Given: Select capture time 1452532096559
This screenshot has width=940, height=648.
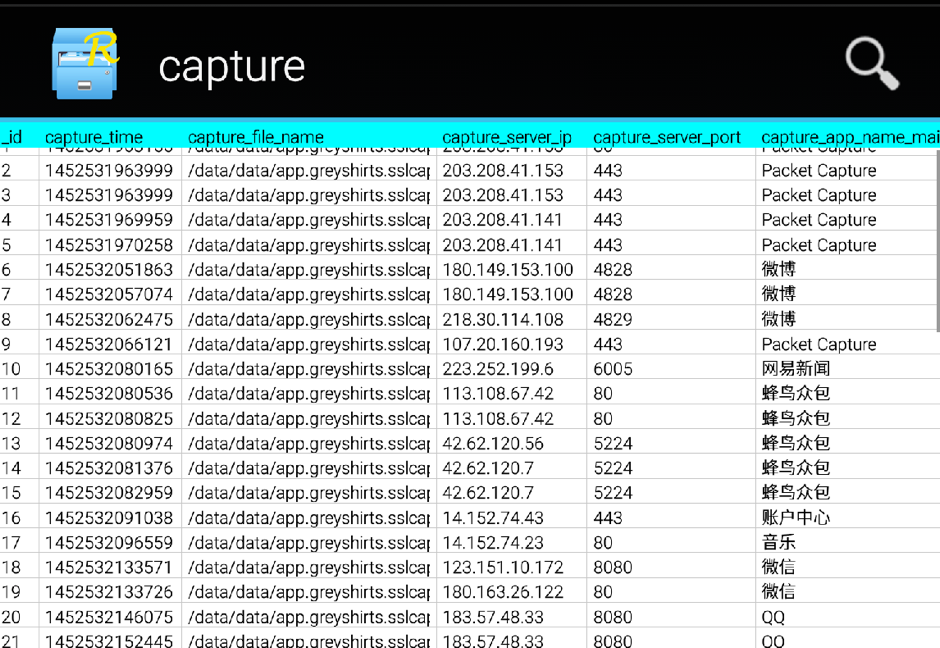Looking at the screenshot, I should (x=109, y=542).
